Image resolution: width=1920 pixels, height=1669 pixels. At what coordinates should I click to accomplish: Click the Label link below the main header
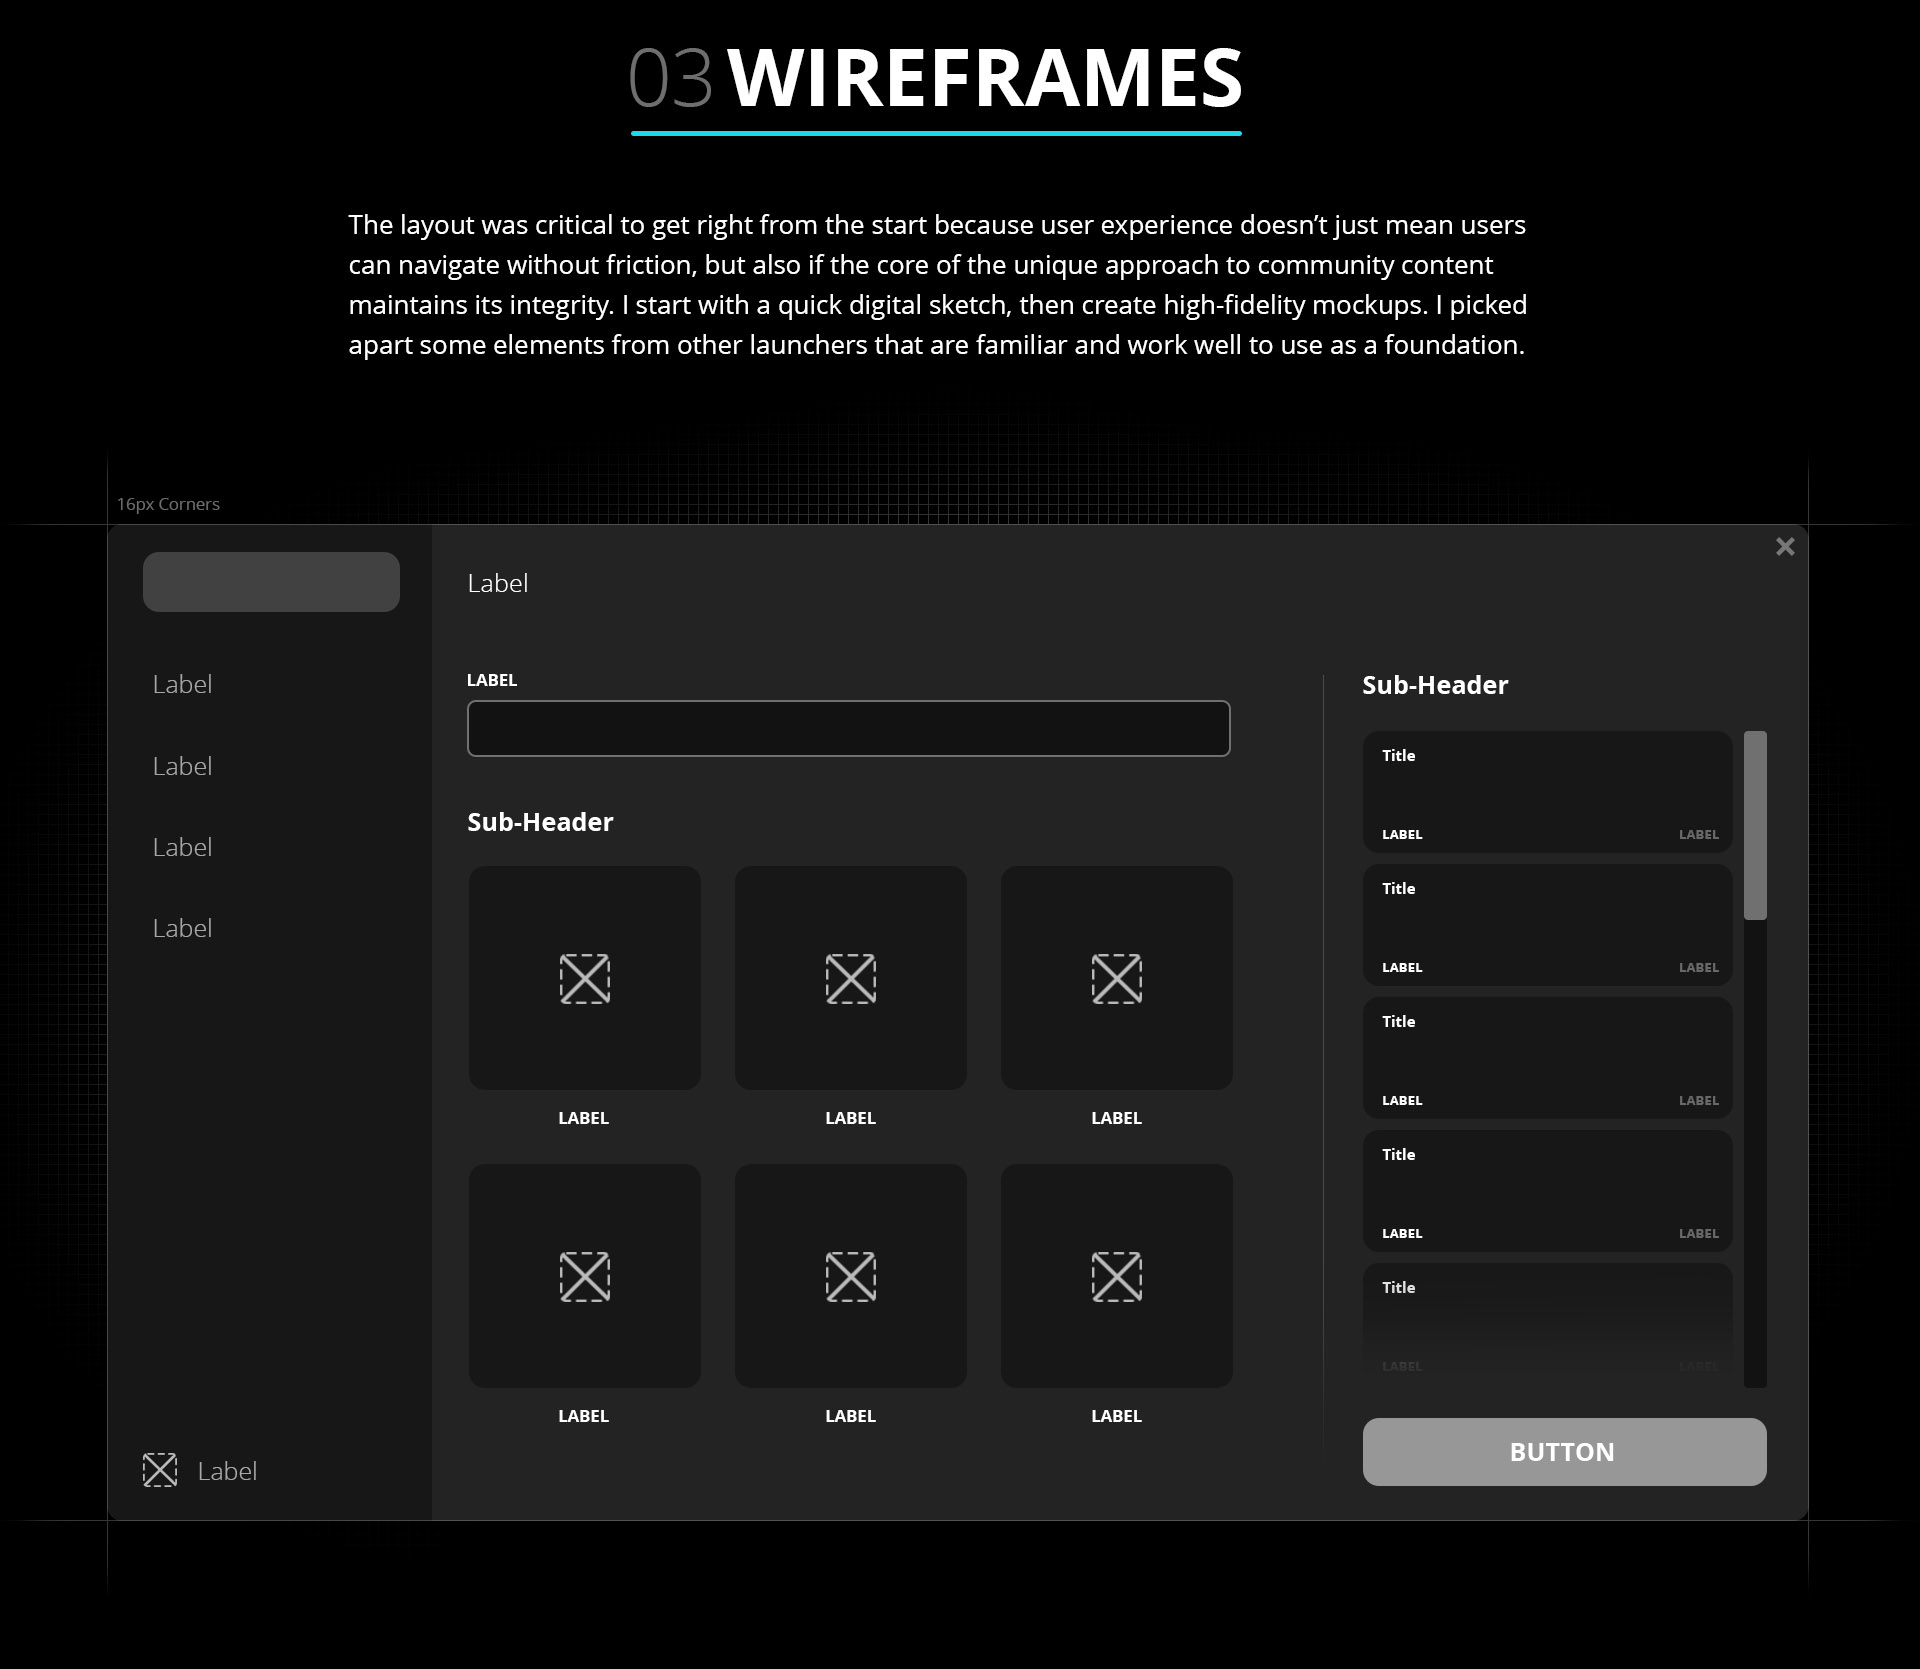coord(497,583)
